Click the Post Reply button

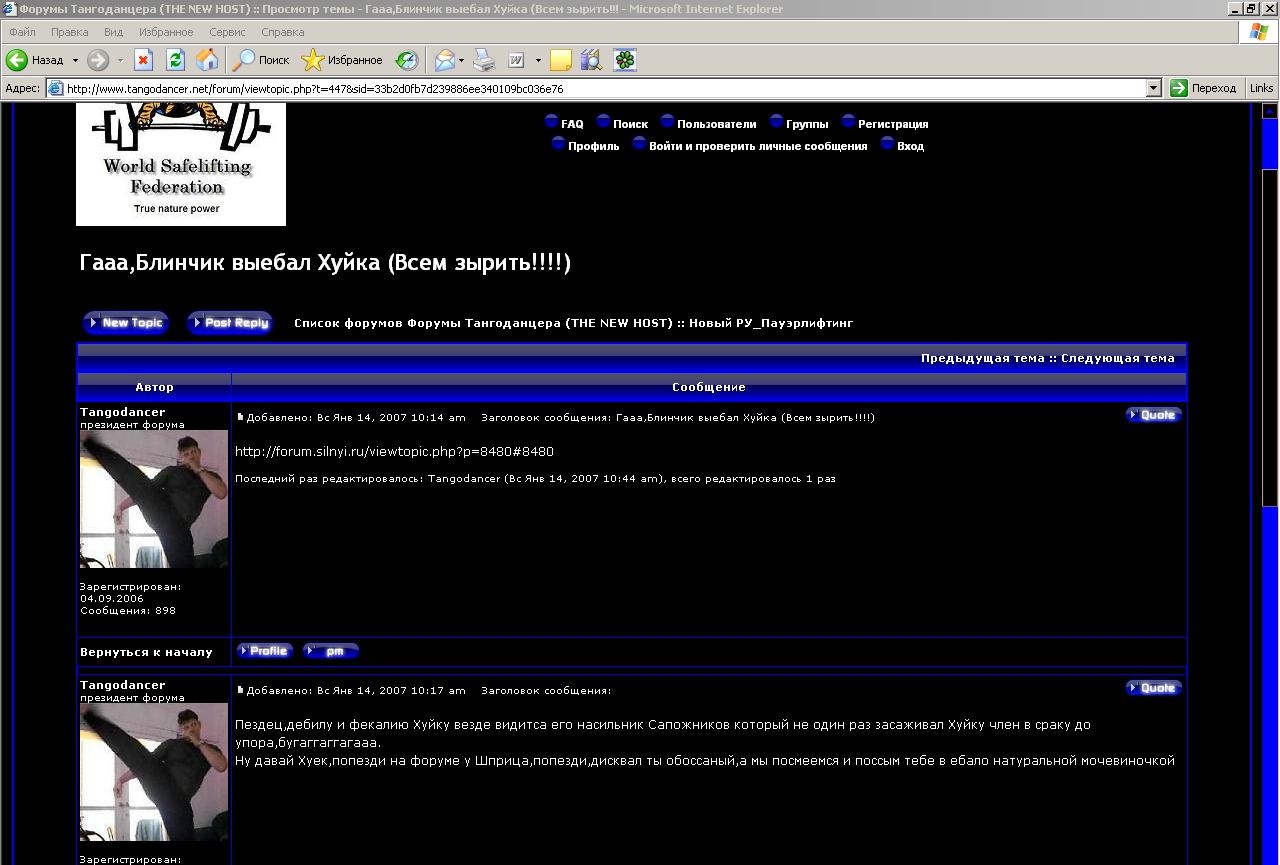coord(230,323)
